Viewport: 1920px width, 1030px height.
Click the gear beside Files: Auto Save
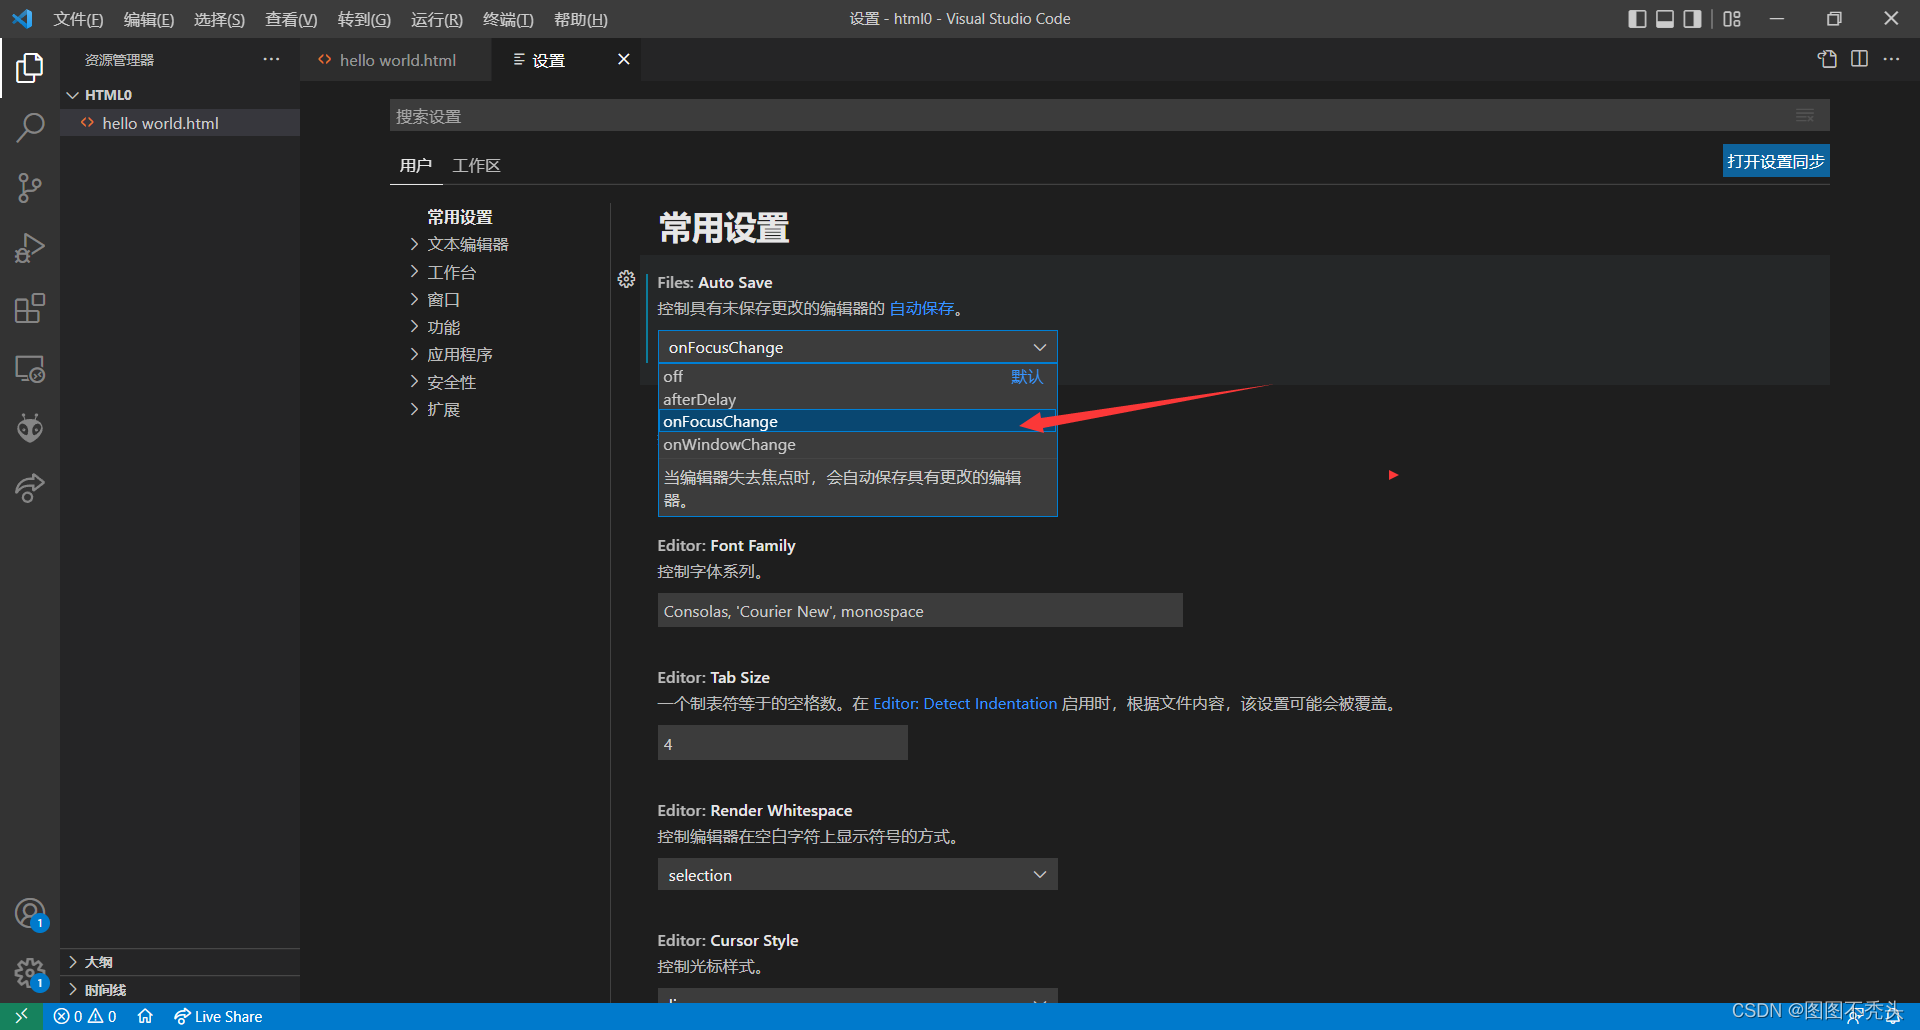626,279
